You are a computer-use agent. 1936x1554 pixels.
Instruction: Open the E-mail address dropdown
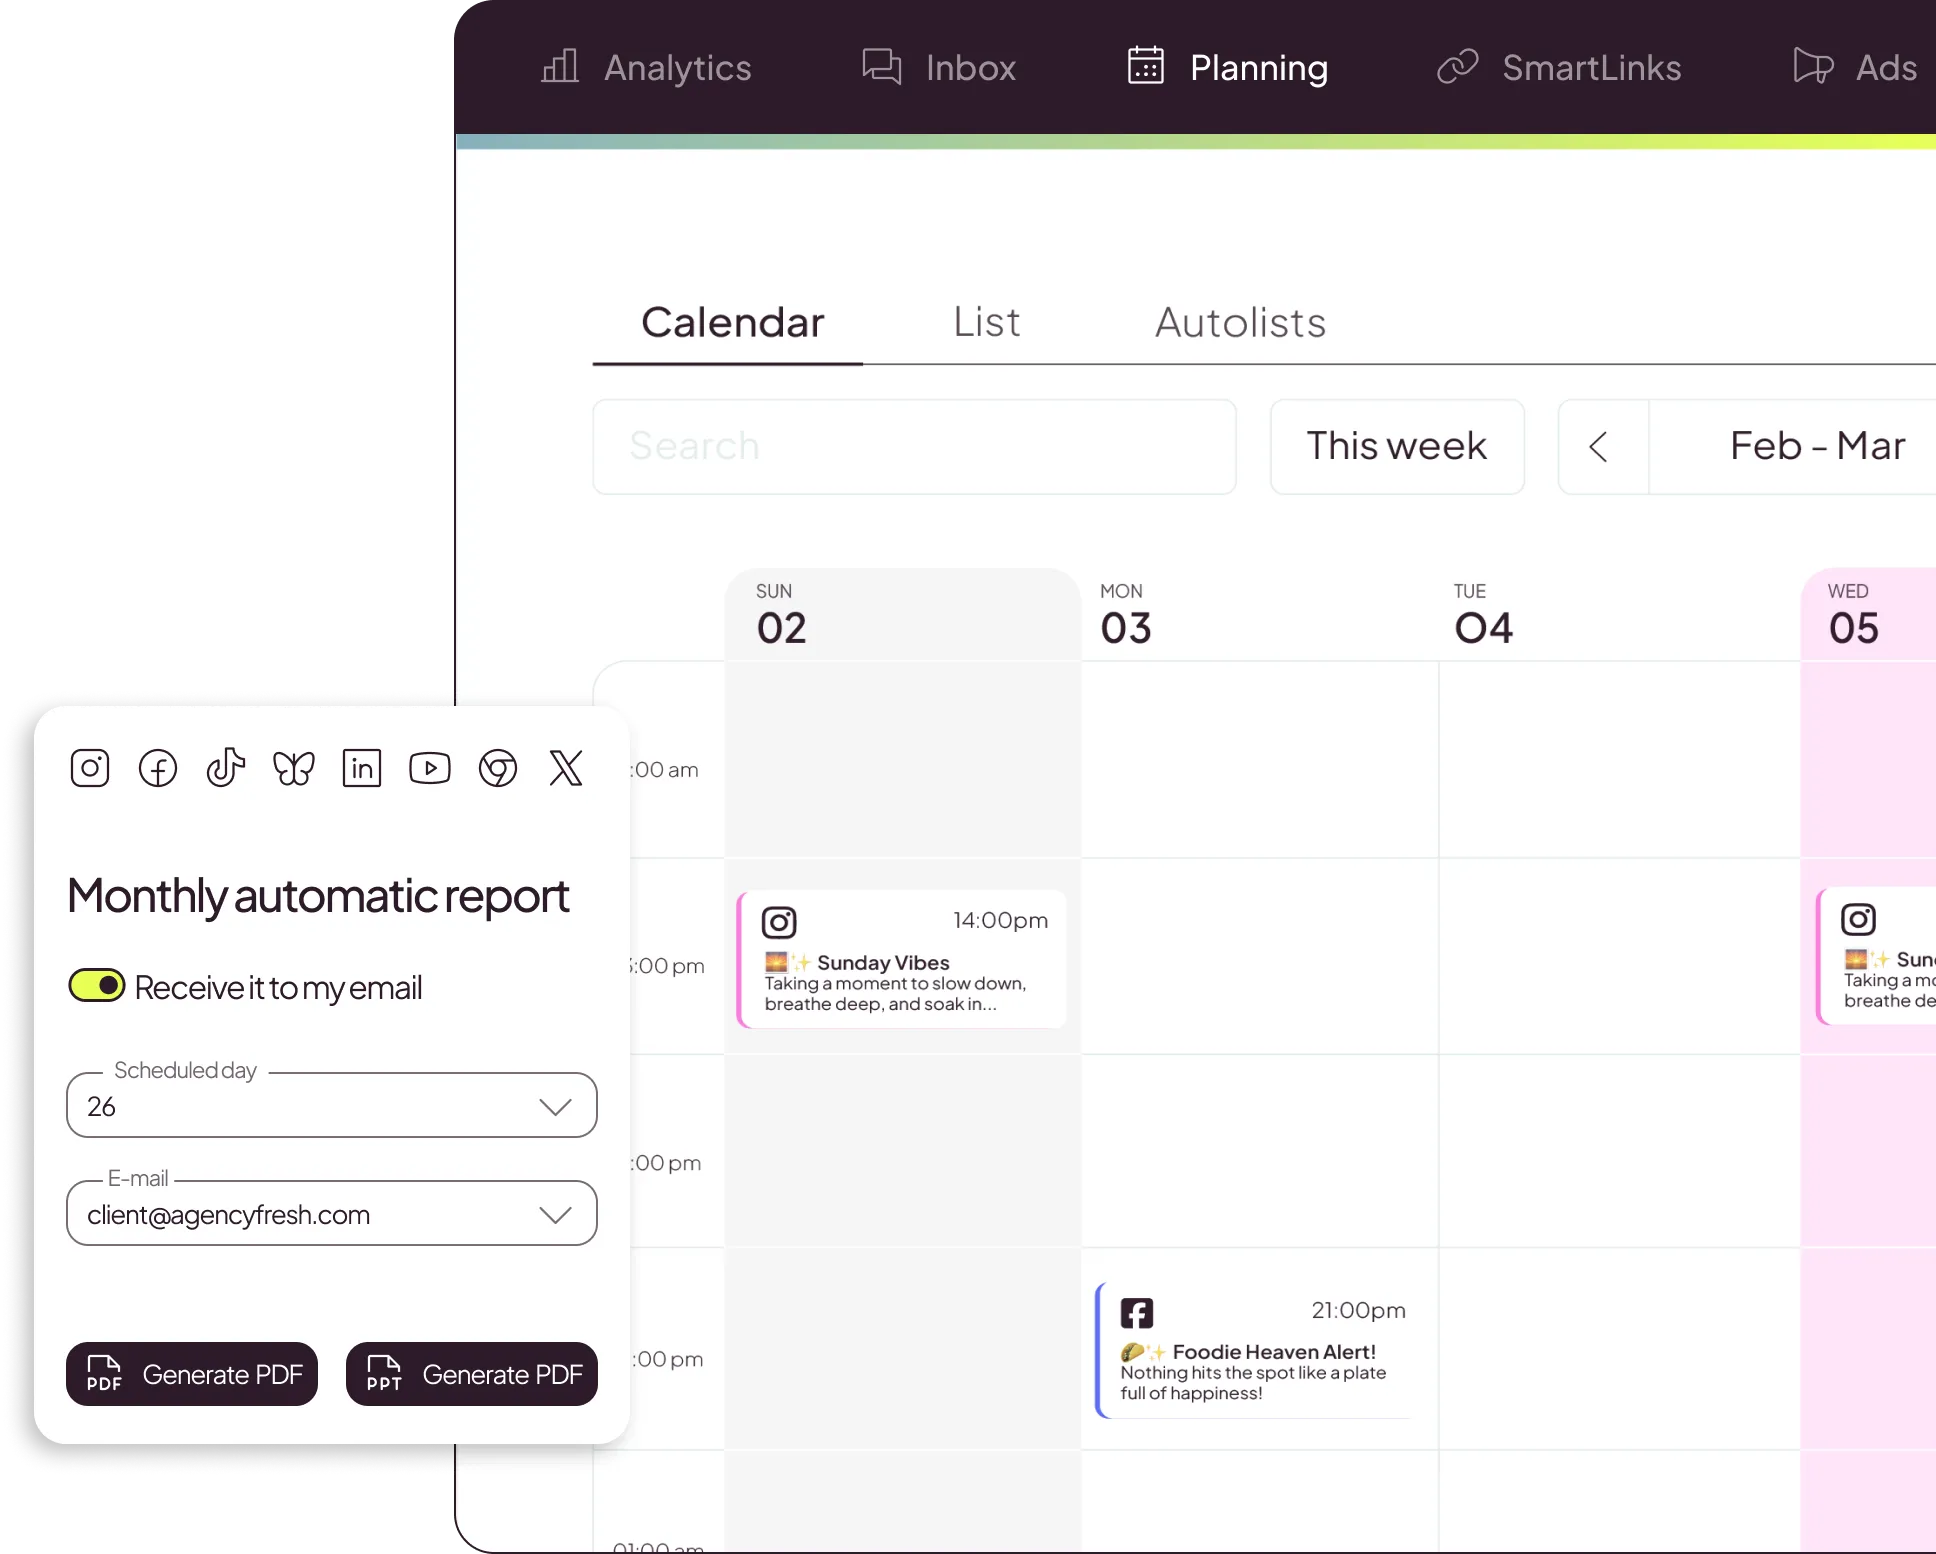click(332, 1213)
